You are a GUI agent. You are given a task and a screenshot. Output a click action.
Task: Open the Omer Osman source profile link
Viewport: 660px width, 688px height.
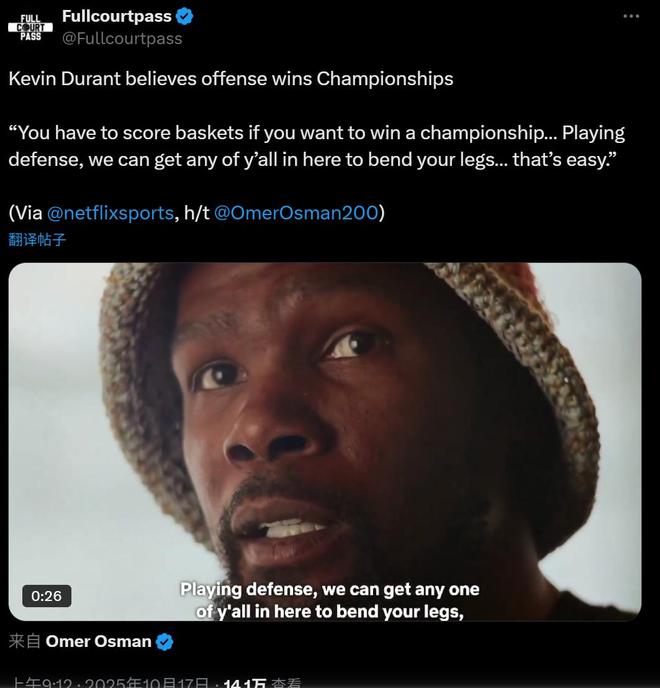pyautogui.click(x=98, y=641)
